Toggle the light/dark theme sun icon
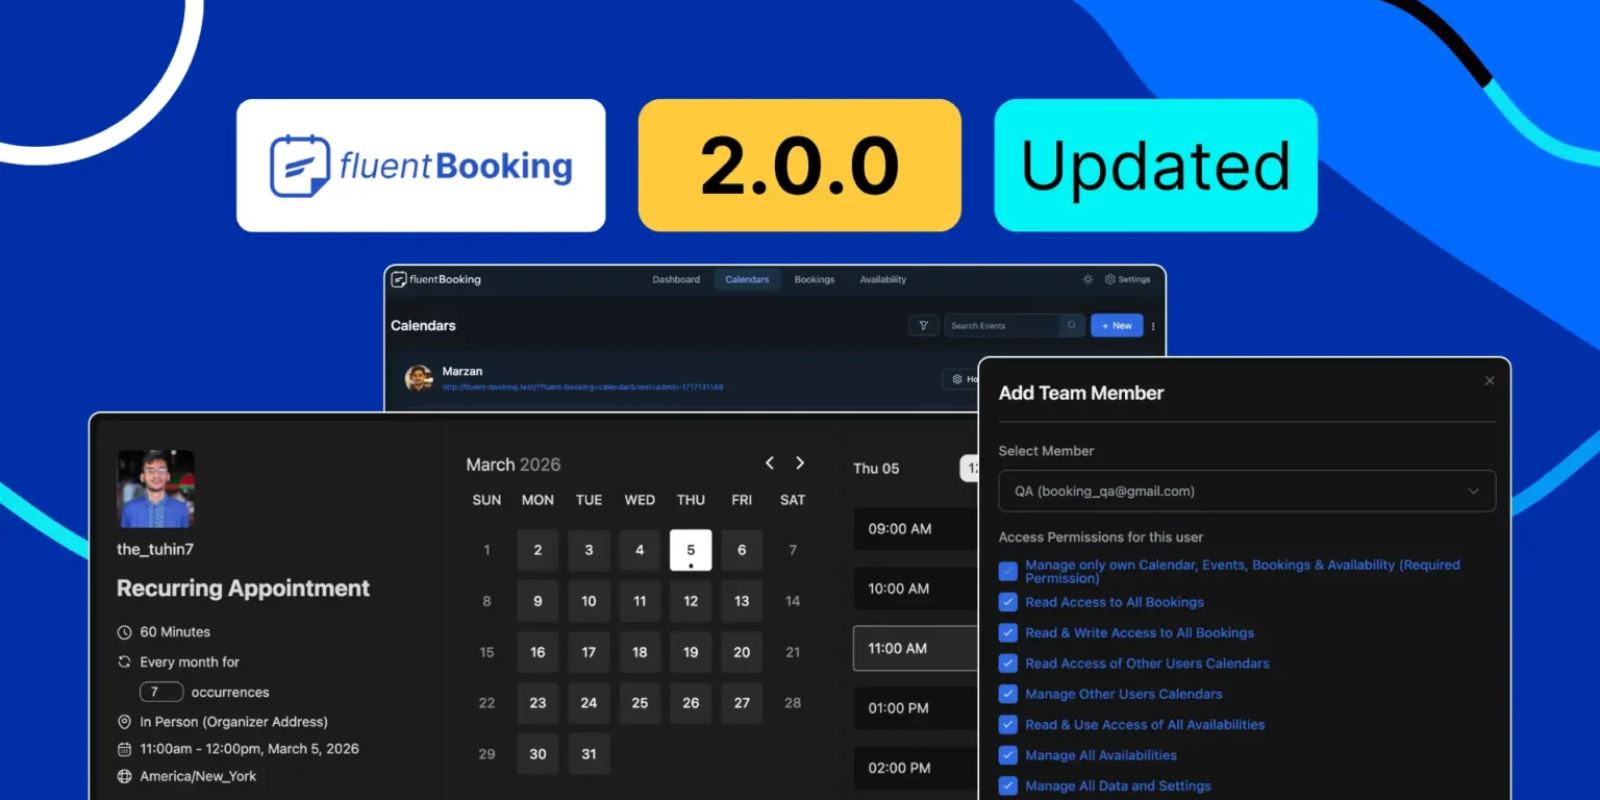Screen dimensions: 1600x800 pyautogui.click(x=1088, y=280)
